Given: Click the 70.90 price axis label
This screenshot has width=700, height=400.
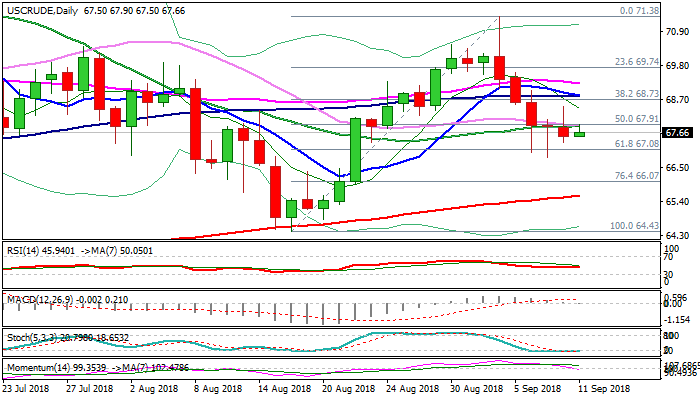Looking at the screenshot, I should tap(678, 31).
